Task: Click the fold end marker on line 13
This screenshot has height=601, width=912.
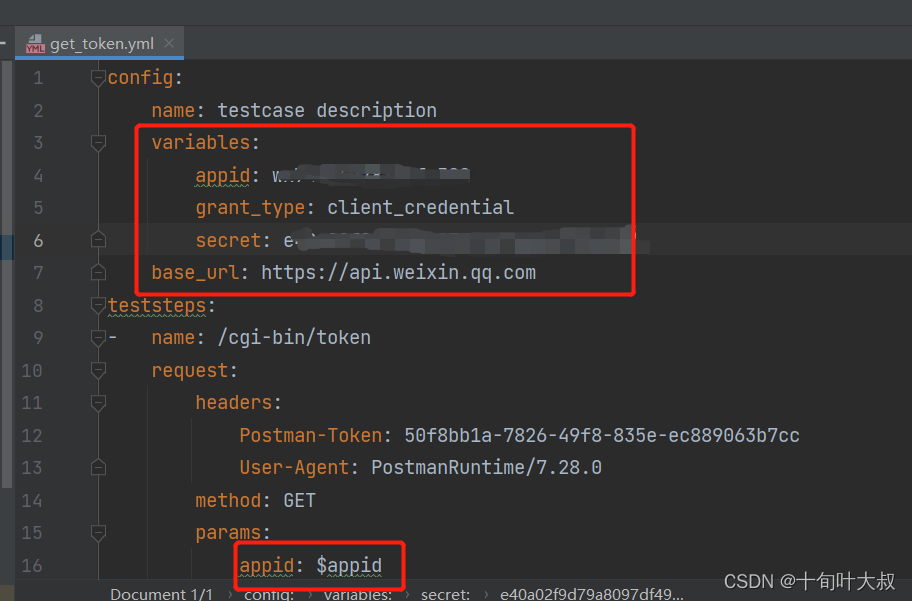Action: point(98,467)
